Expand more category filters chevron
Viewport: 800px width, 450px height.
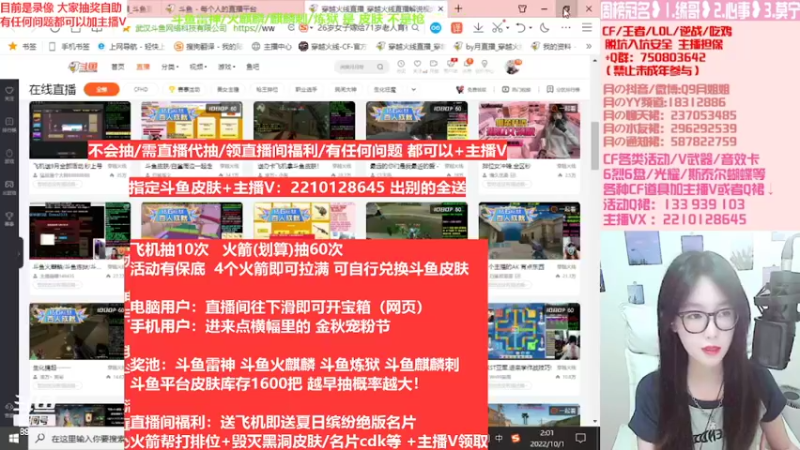point(413,89)
